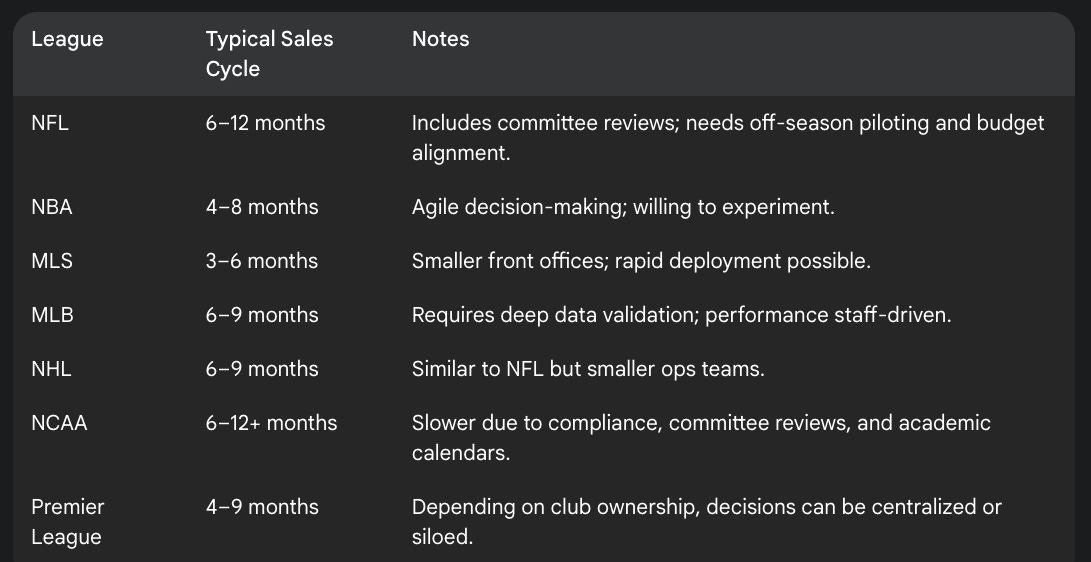
Task: Click the 4–8 months cell
Action: (262, 207)
